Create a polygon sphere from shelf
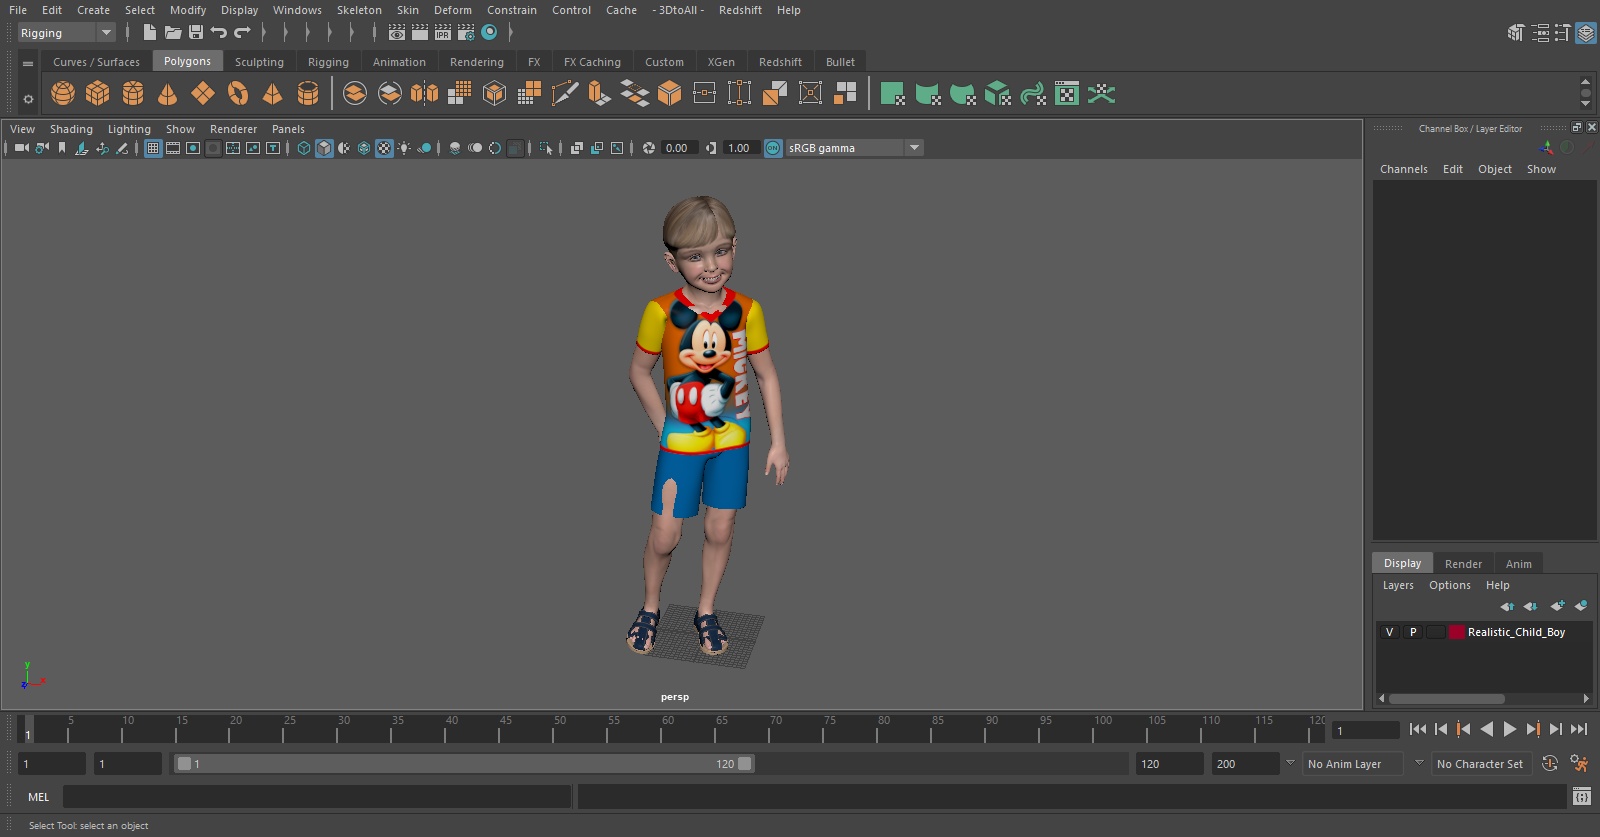 pos(63,94)
